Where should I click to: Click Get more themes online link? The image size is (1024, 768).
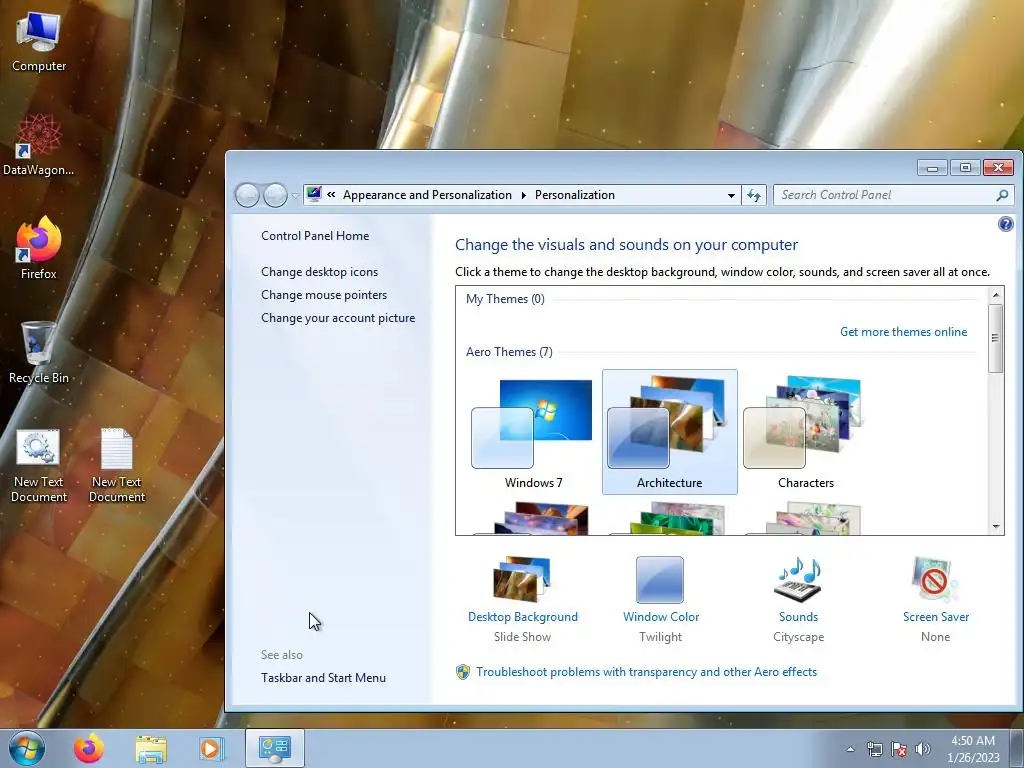click(903, 332)
